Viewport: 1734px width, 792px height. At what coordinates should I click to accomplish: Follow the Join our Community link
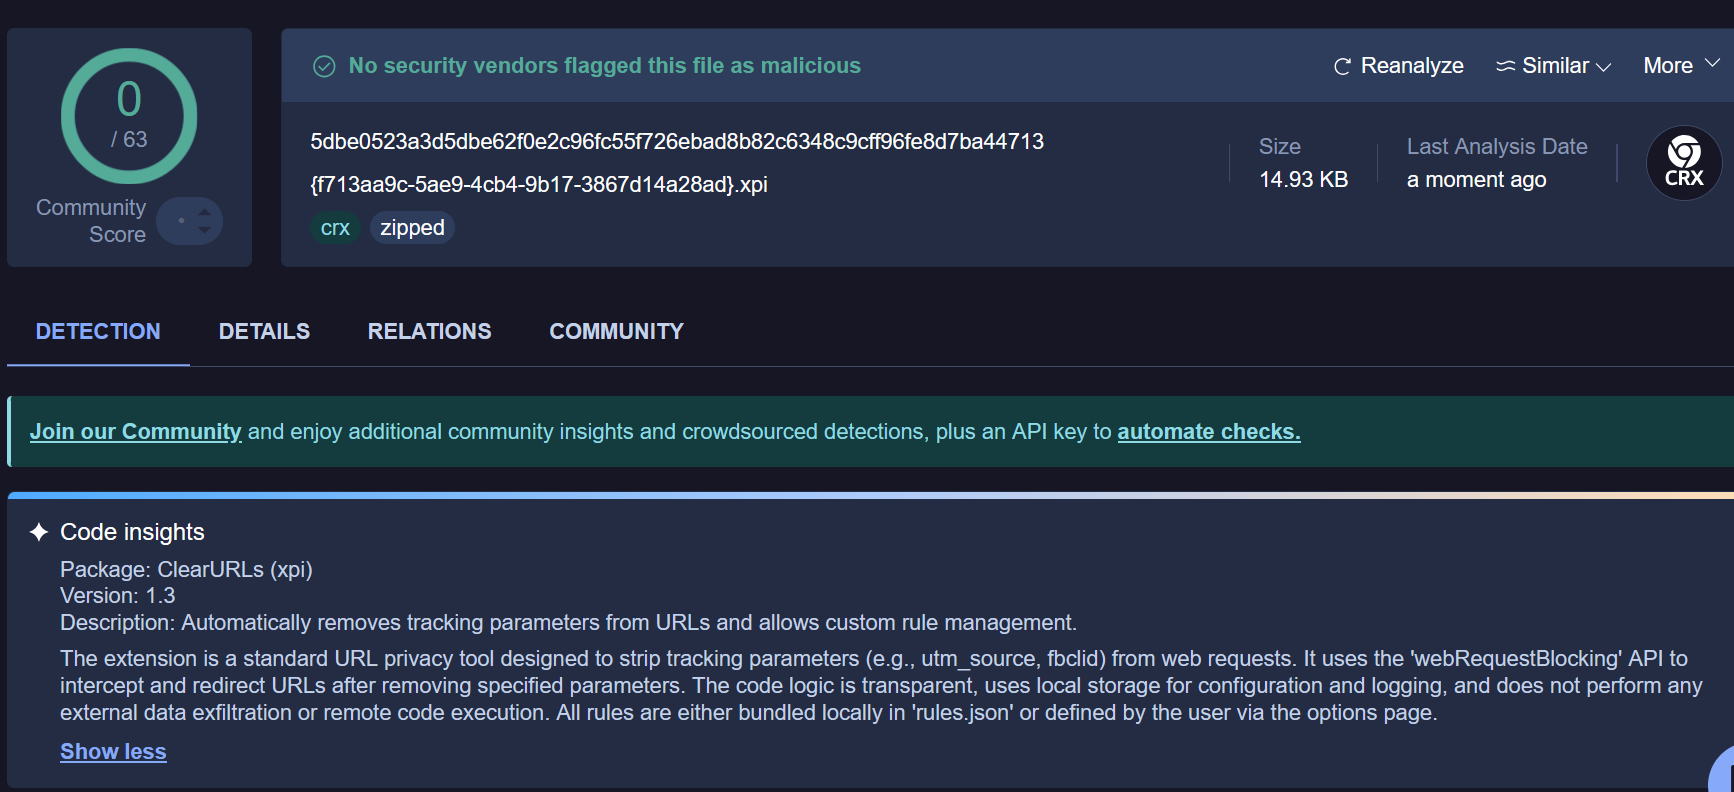(x=135, y=432)
